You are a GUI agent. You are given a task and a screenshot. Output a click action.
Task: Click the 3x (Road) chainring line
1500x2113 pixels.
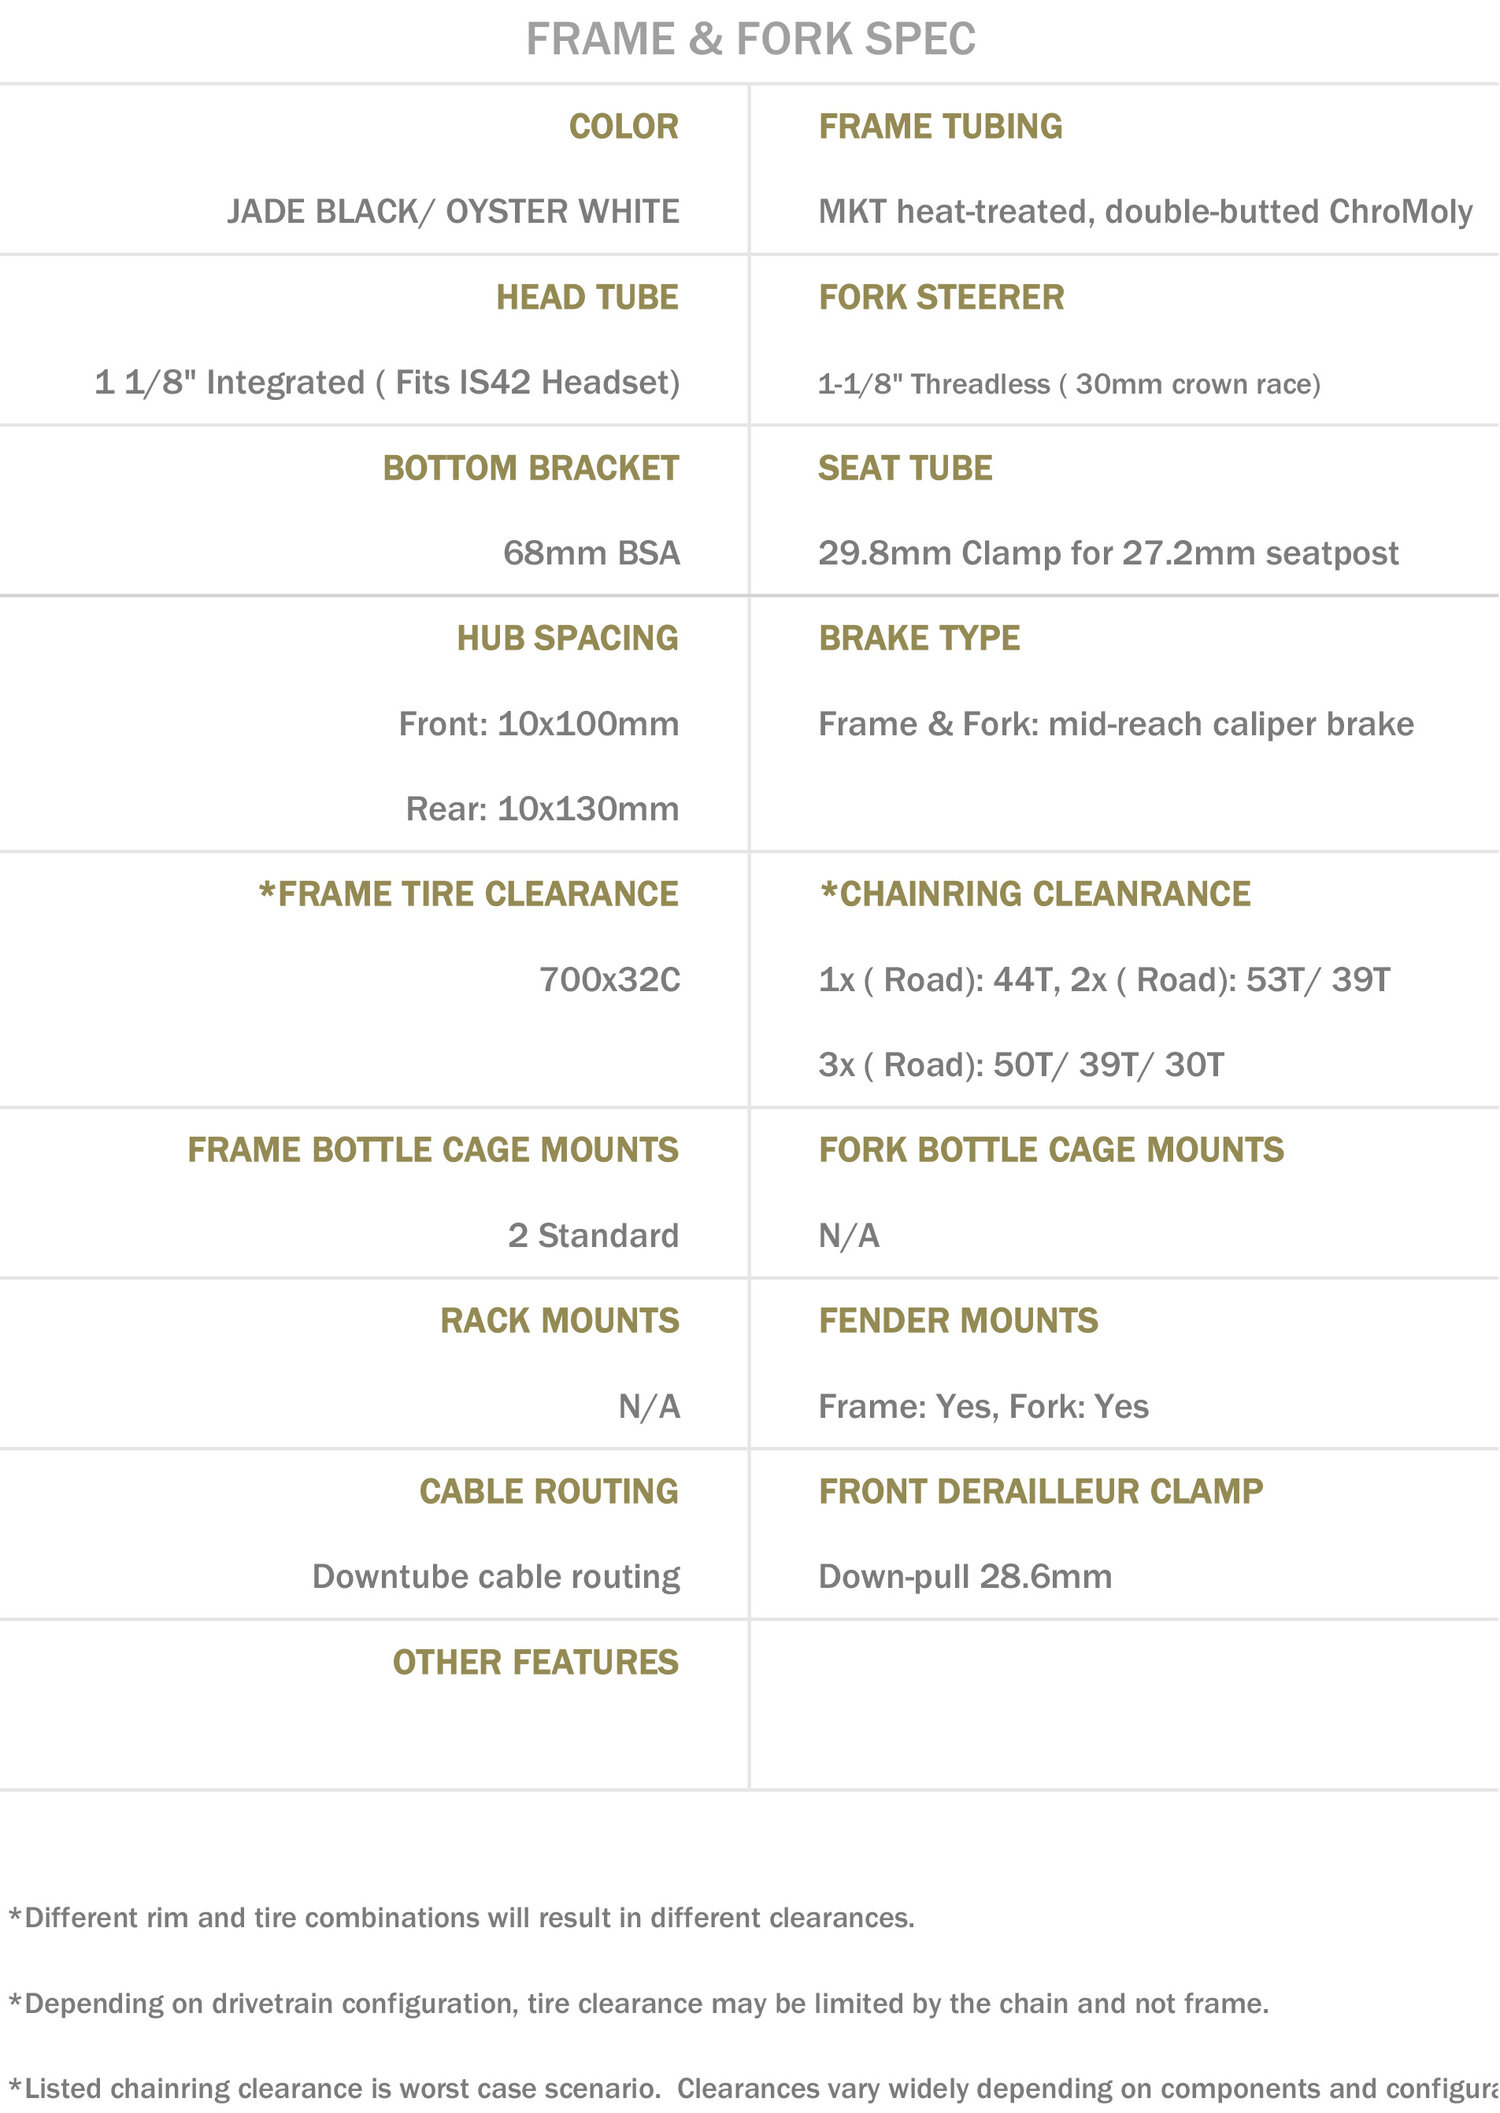click(1021, 1065)
